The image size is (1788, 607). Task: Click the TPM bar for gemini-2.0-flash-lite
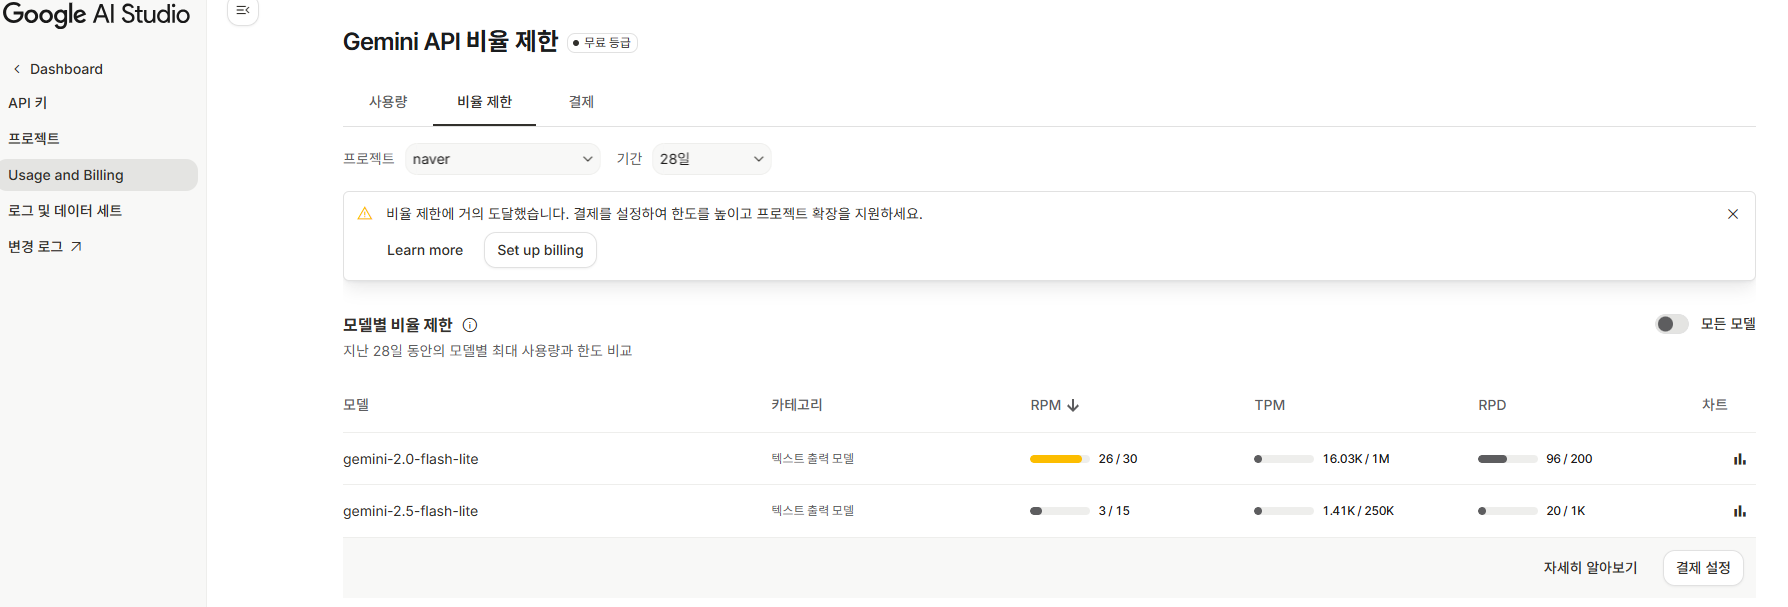[1284, 459]
